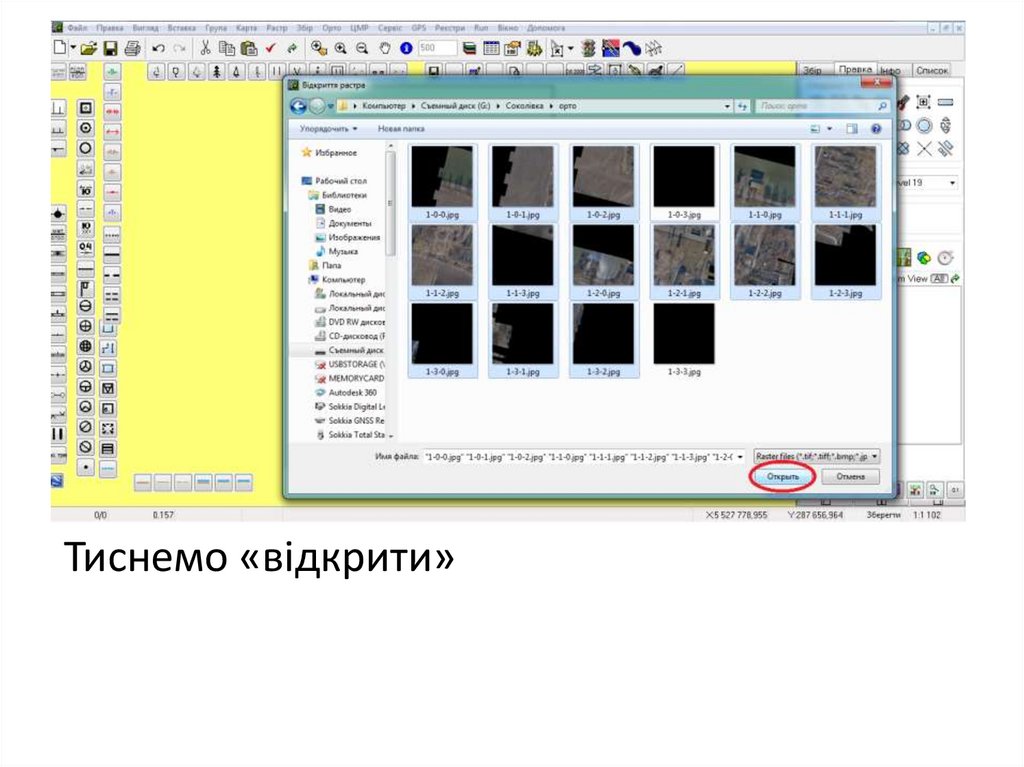The width and height of the screenshot is (1024, 767).
Task: Click the New document icon in main toolbar
Action: click(59, 48)
